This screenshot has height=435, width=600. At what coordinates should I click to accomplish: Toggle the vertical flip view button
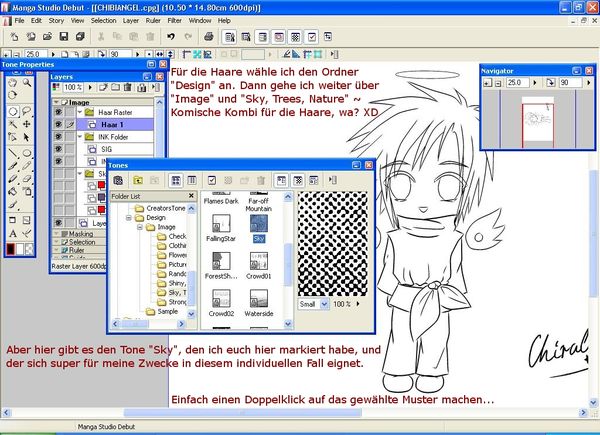[x=170, y=54]
